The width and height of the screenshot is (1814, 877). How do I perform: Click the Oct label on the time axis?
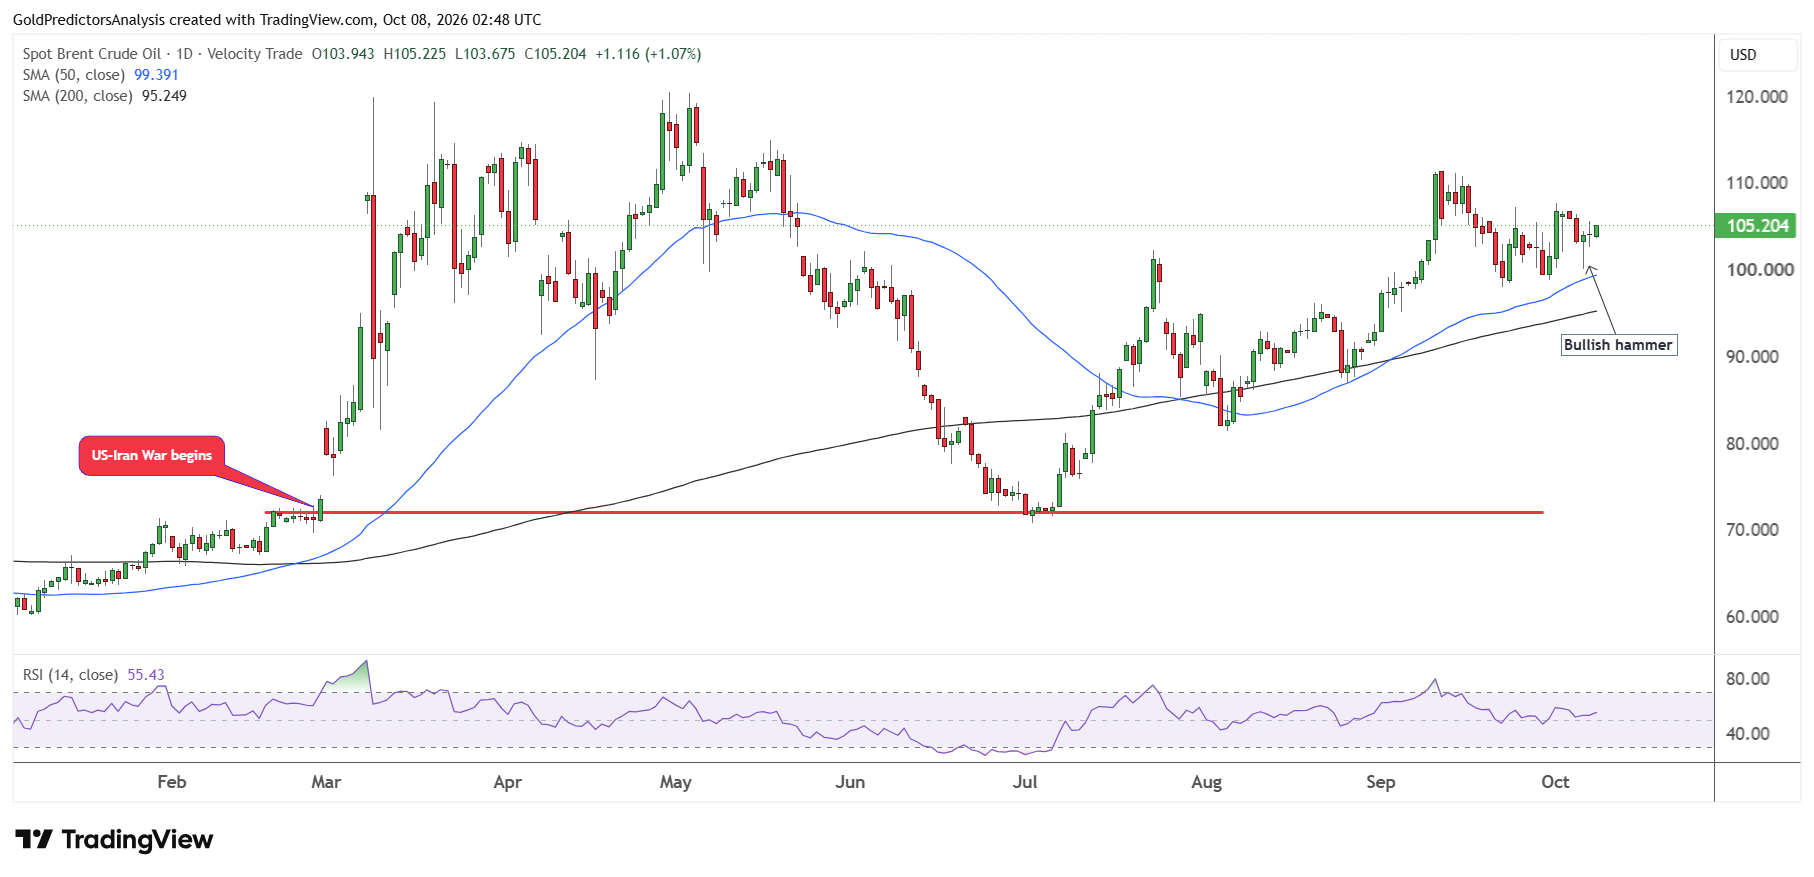[x=1555, y=782]
